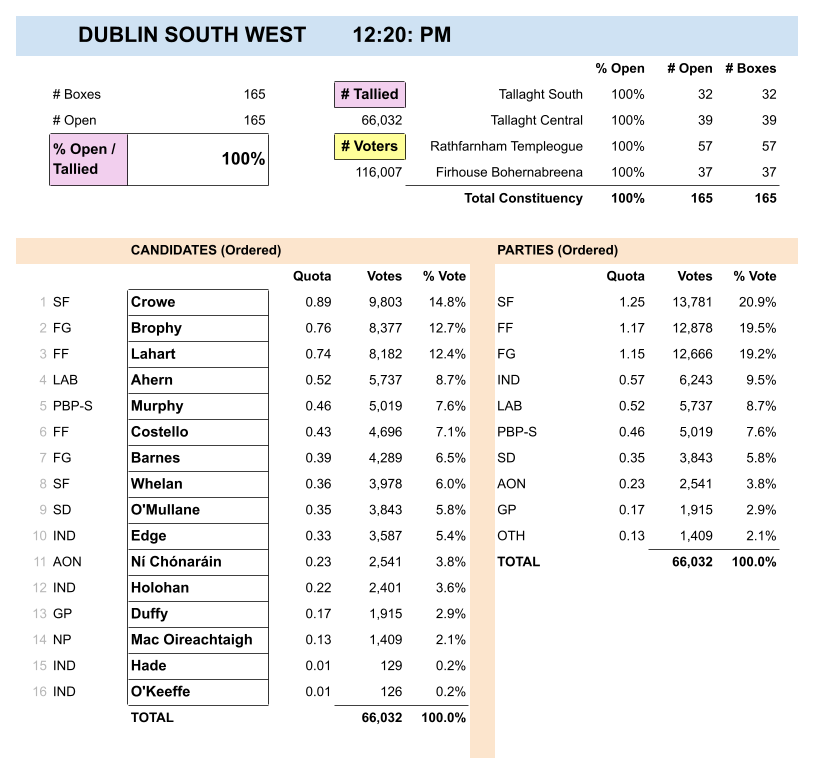Click the FG party votes 12,666
Viewport: 815px width, 769px height.
(x=692, y=354)
